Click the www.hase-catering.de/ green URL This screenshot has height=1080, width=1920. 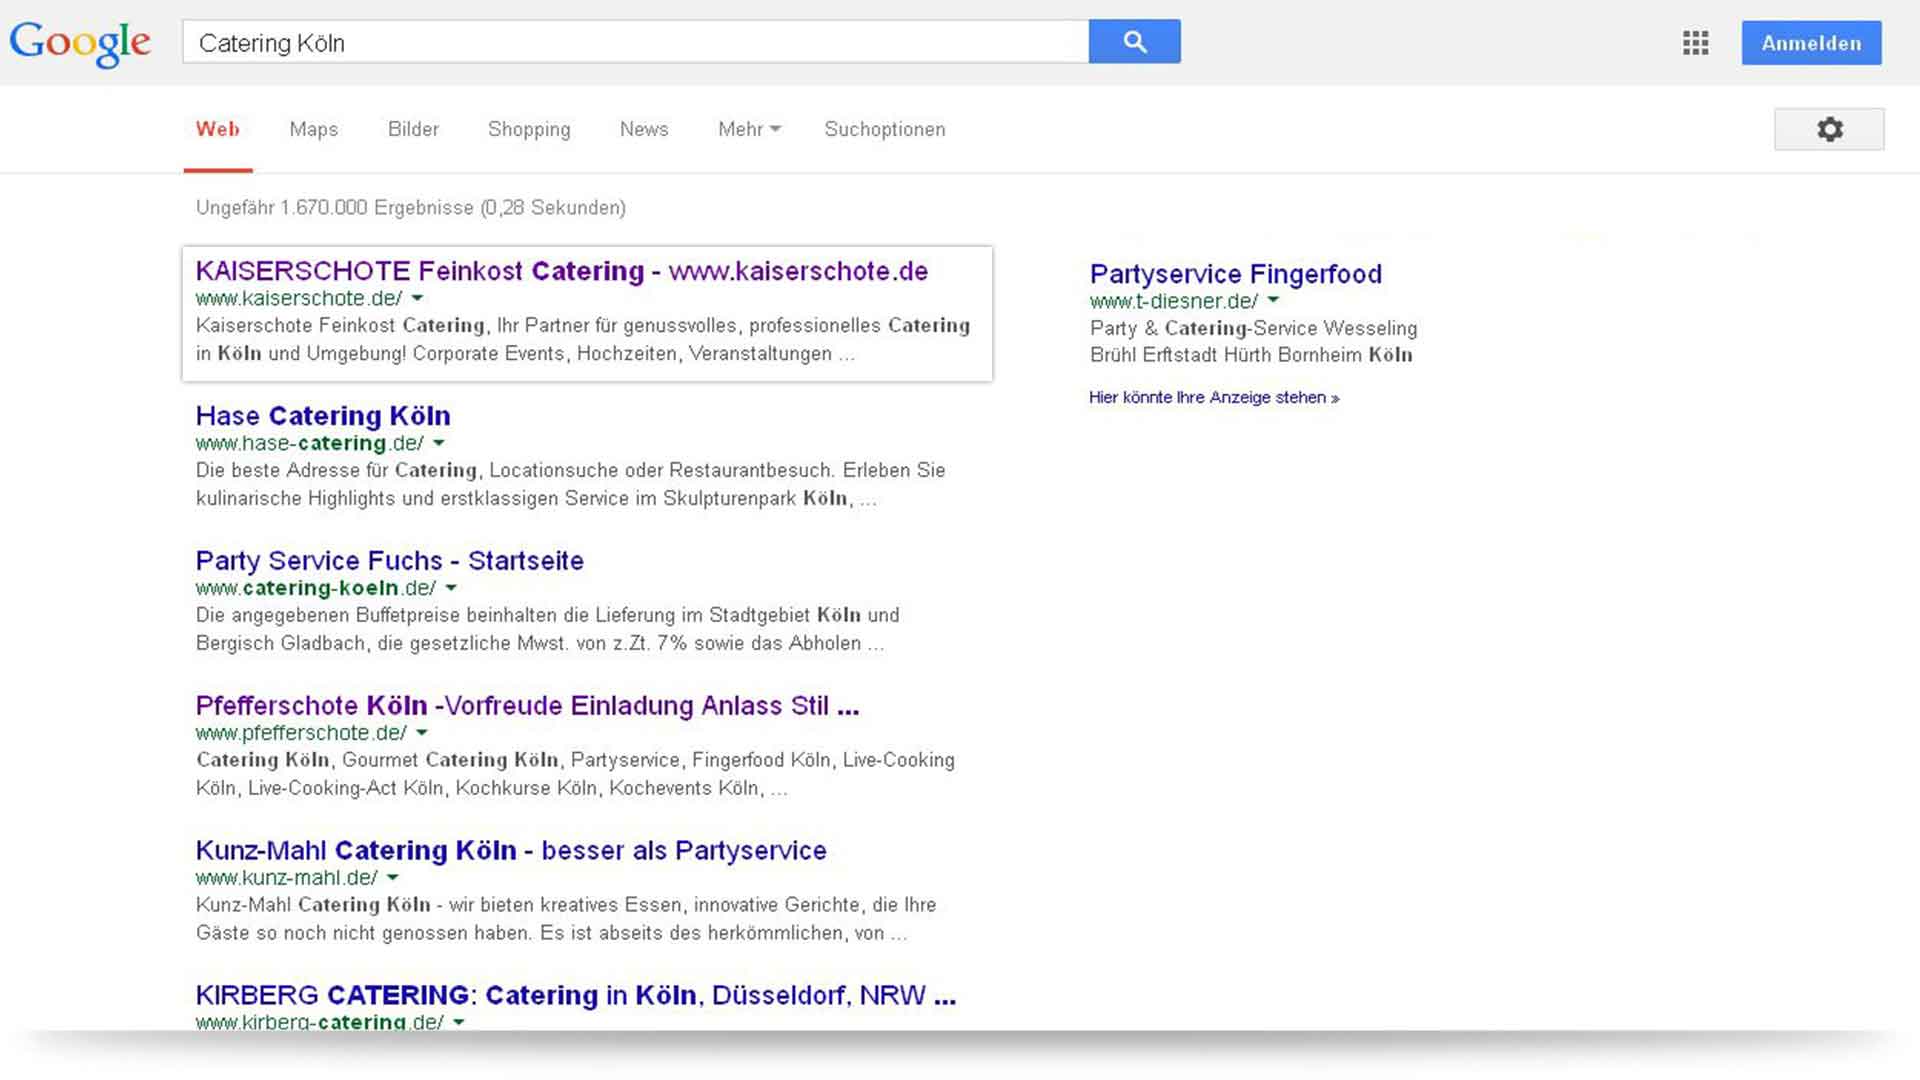(x=310, y=443)
